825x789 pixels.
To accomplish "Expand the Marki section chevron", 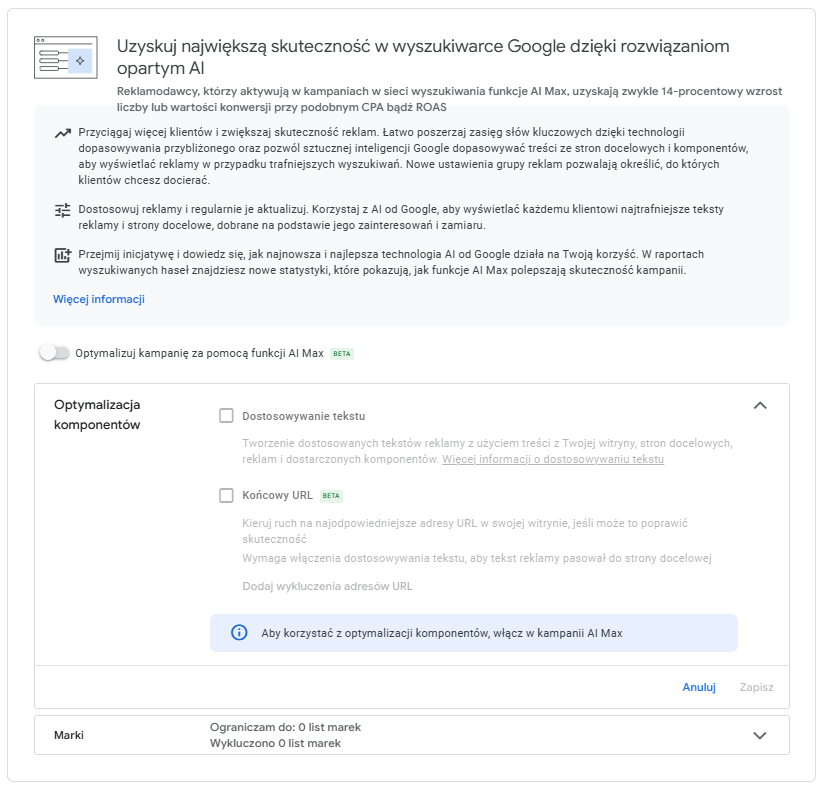I will tap(760, 735).
